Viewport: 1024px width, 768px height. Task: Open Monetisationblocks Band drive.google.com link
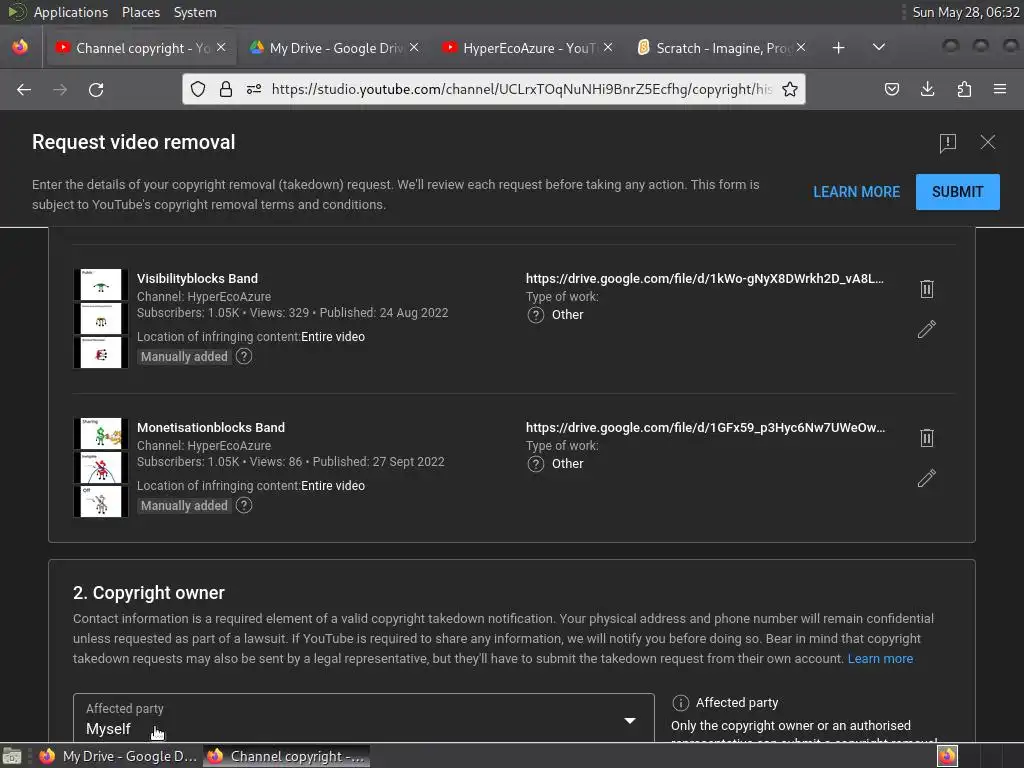tap(705, 428)
